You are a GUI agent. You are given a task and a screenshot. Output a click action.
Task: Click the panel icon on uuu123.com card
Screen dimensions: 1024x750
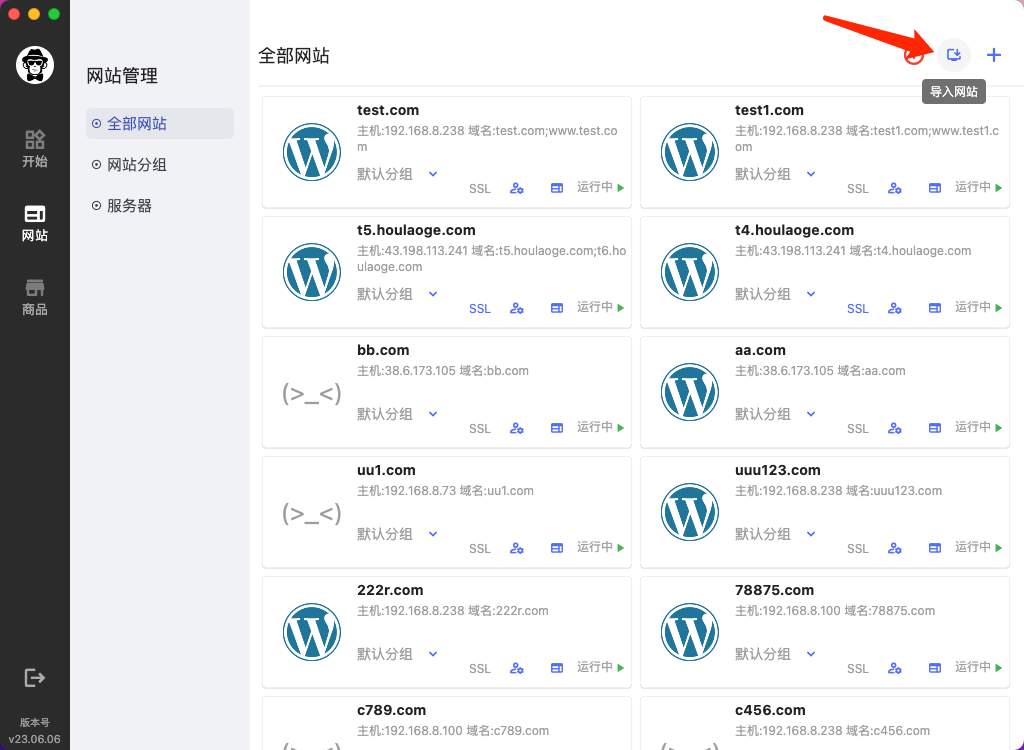point(935,548)
